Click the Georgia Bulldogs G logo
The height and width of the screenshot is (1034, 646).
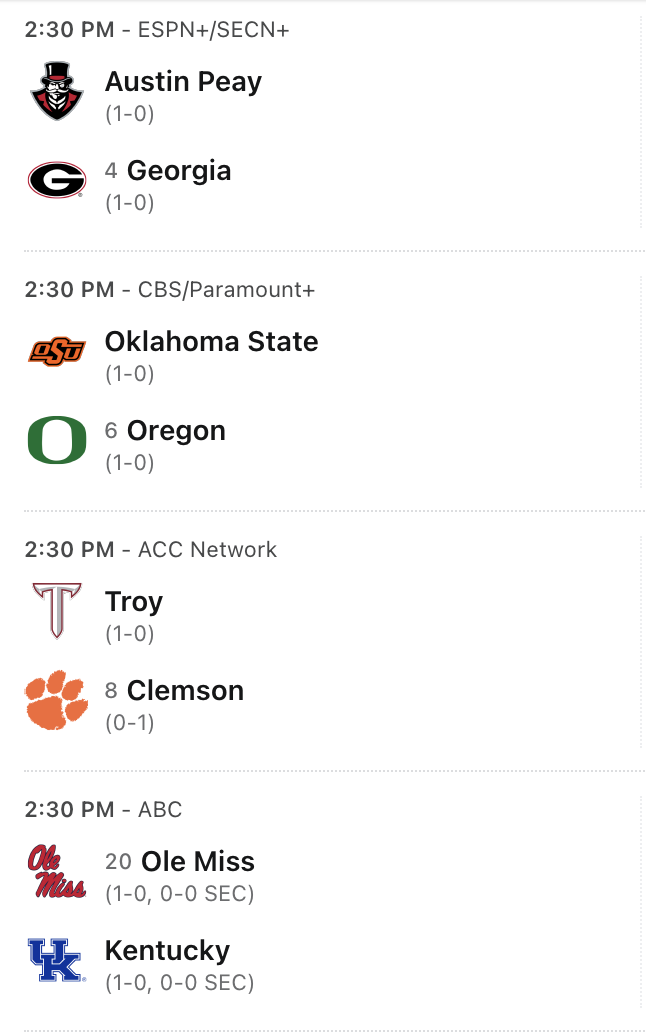point(56,181)
